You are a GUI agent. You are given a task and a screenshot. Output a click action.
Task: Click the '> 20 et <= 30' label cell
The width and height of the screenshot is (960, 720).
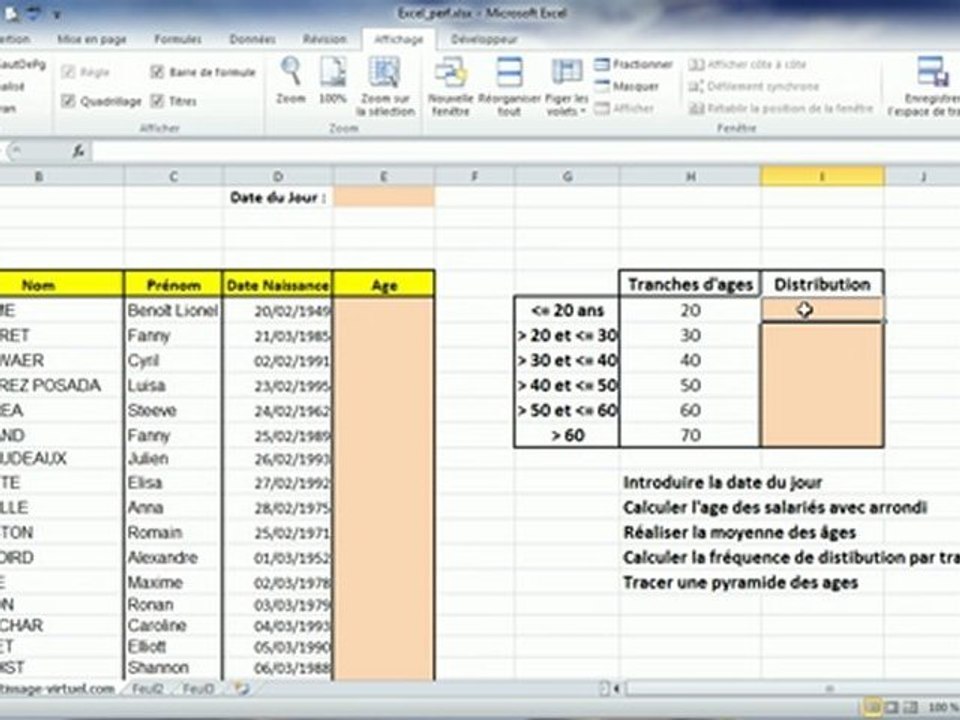(567, 336)
